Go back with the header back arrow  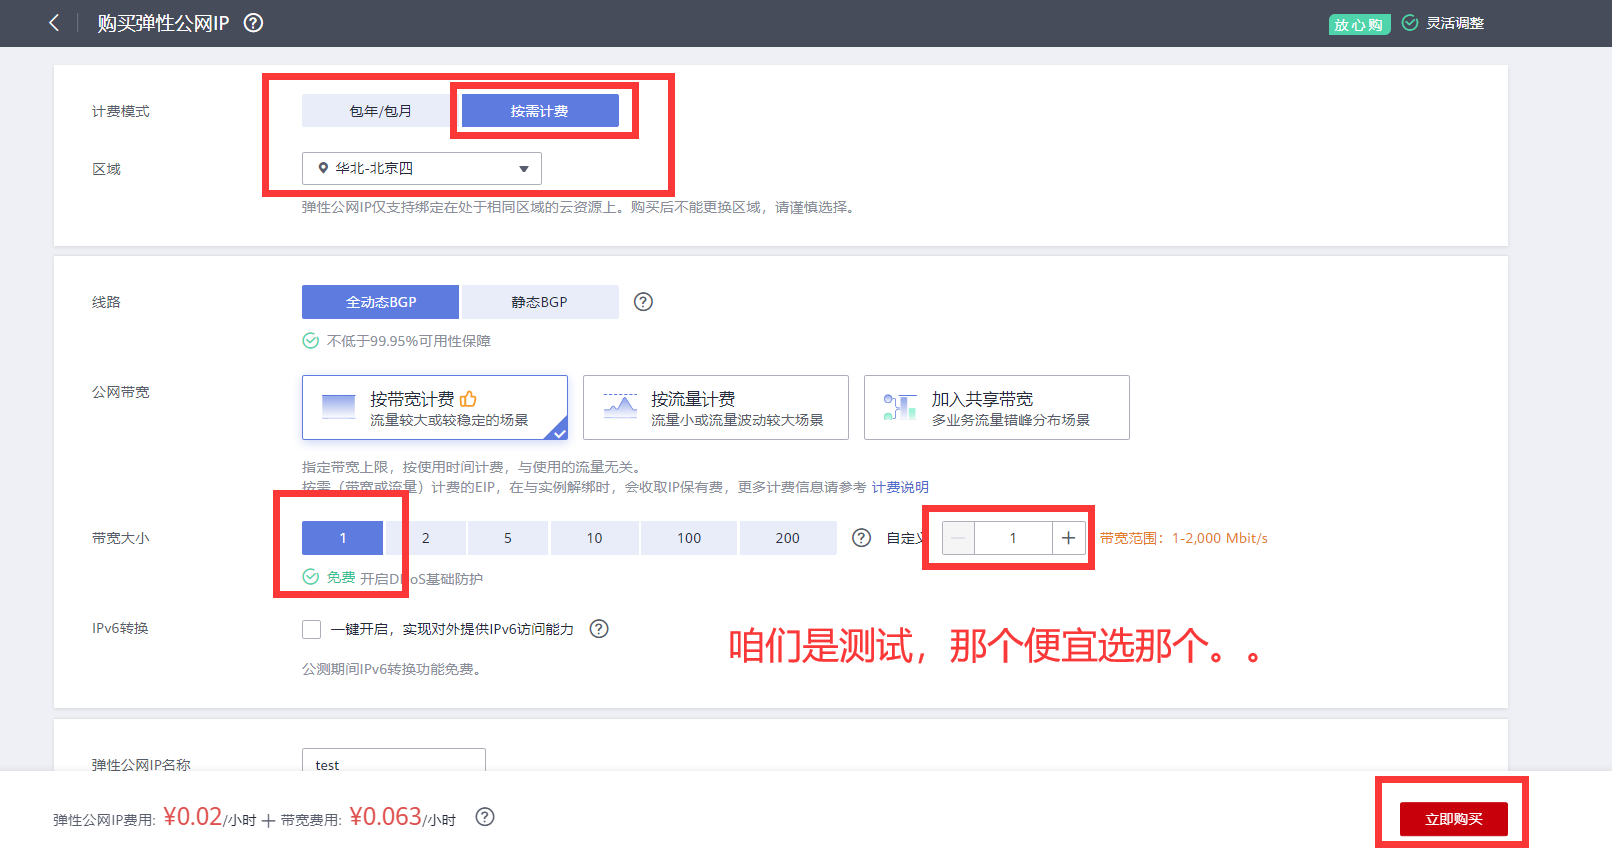click(x=54, y=23)
